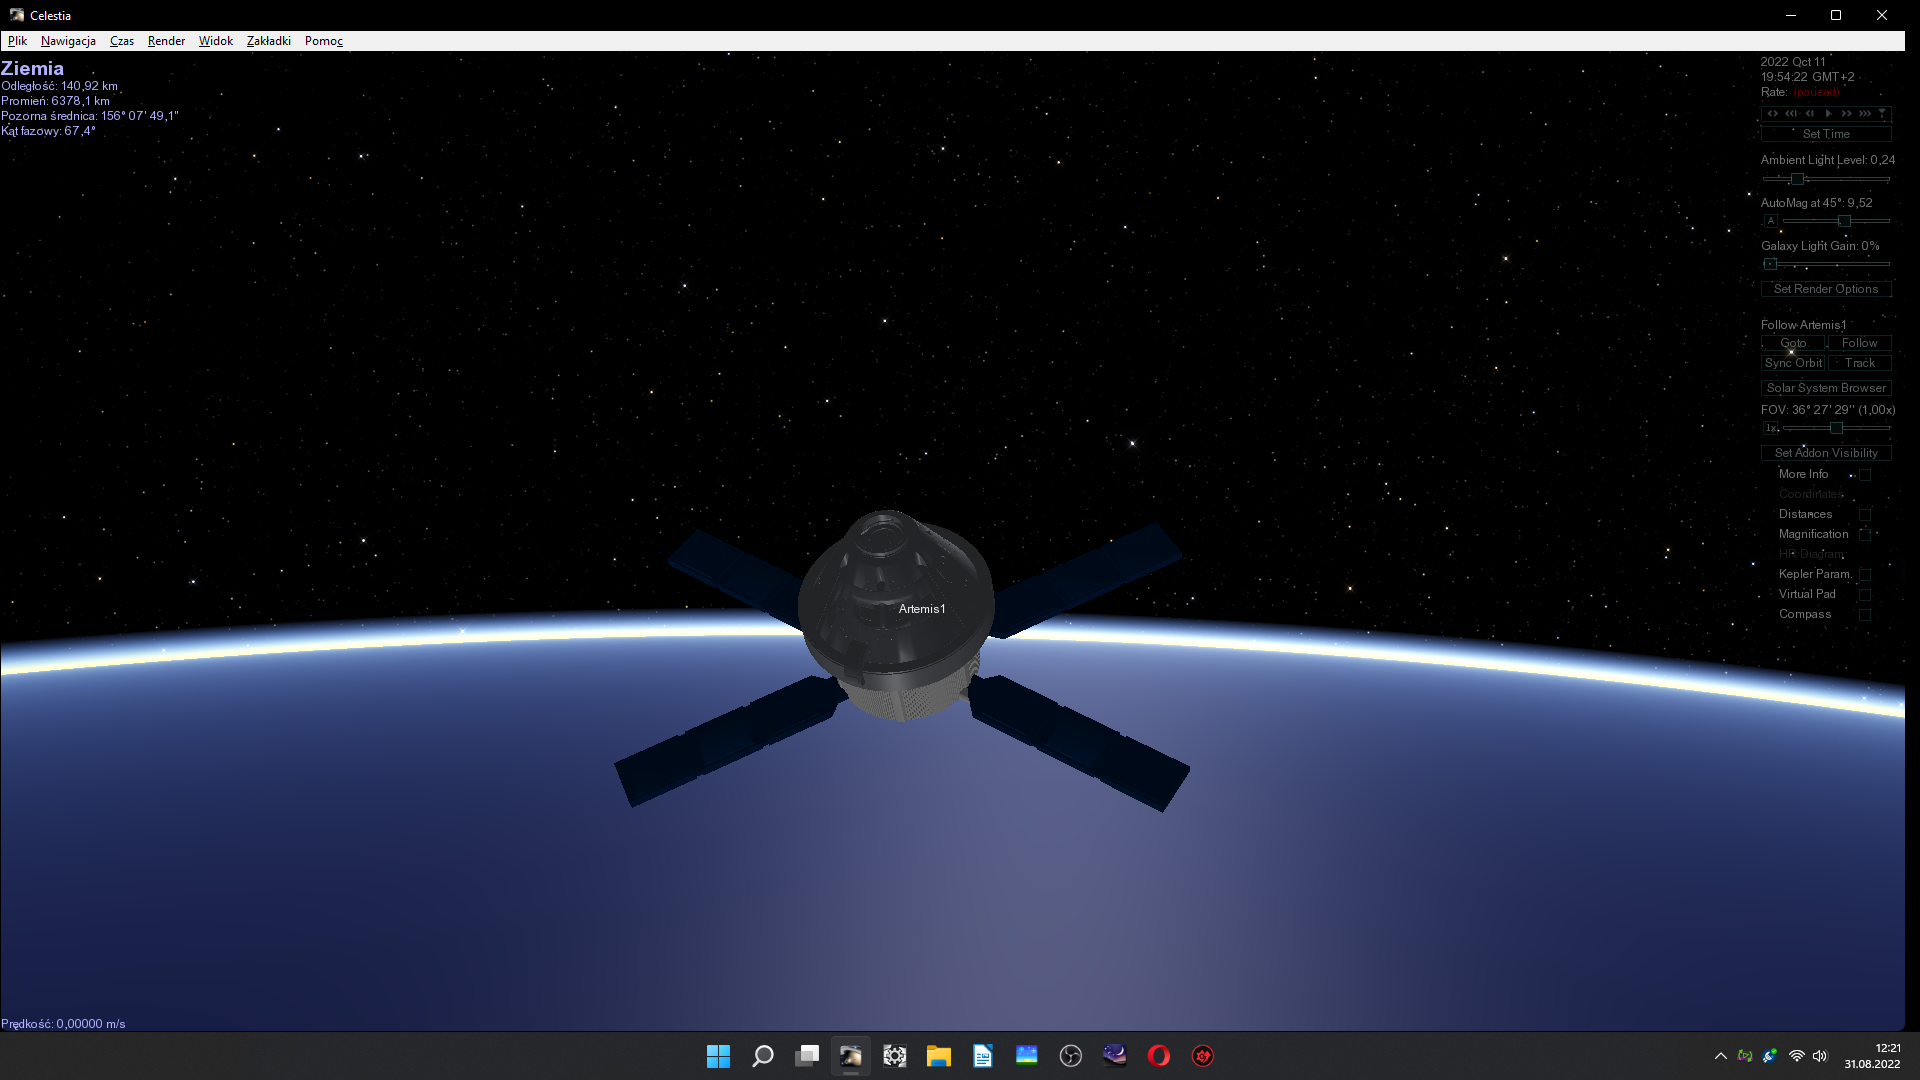Click the double-arrow speed up time icon

click(1846, 114)
